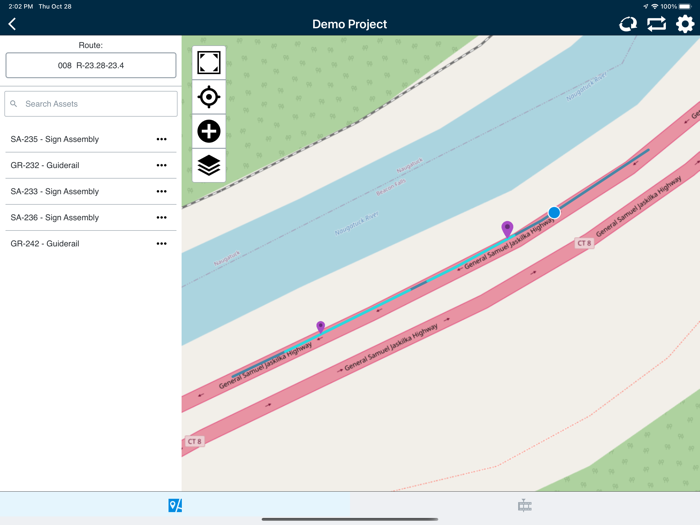Select the smaller purple map pin
Screen dimensions: 700x525
(321, 327)
